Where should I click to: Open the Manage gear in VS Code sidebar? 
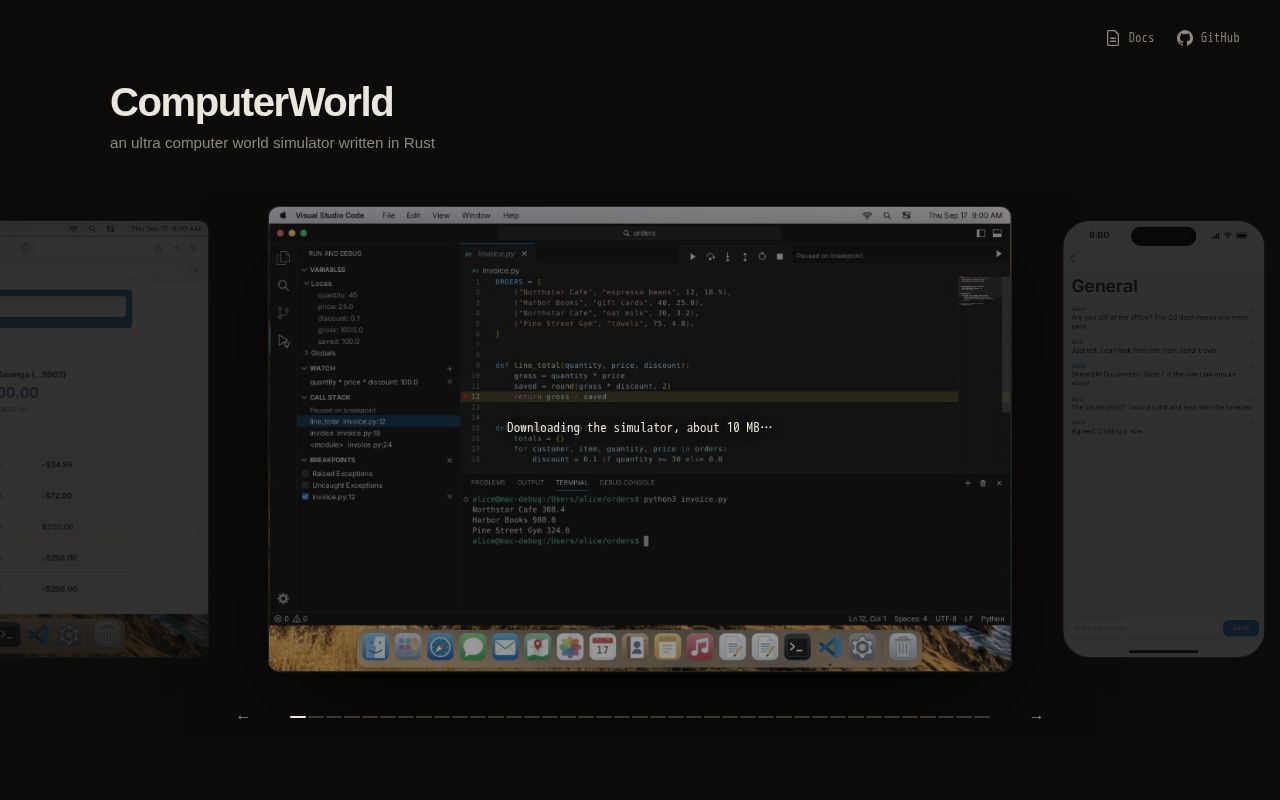tap(283, 599)
